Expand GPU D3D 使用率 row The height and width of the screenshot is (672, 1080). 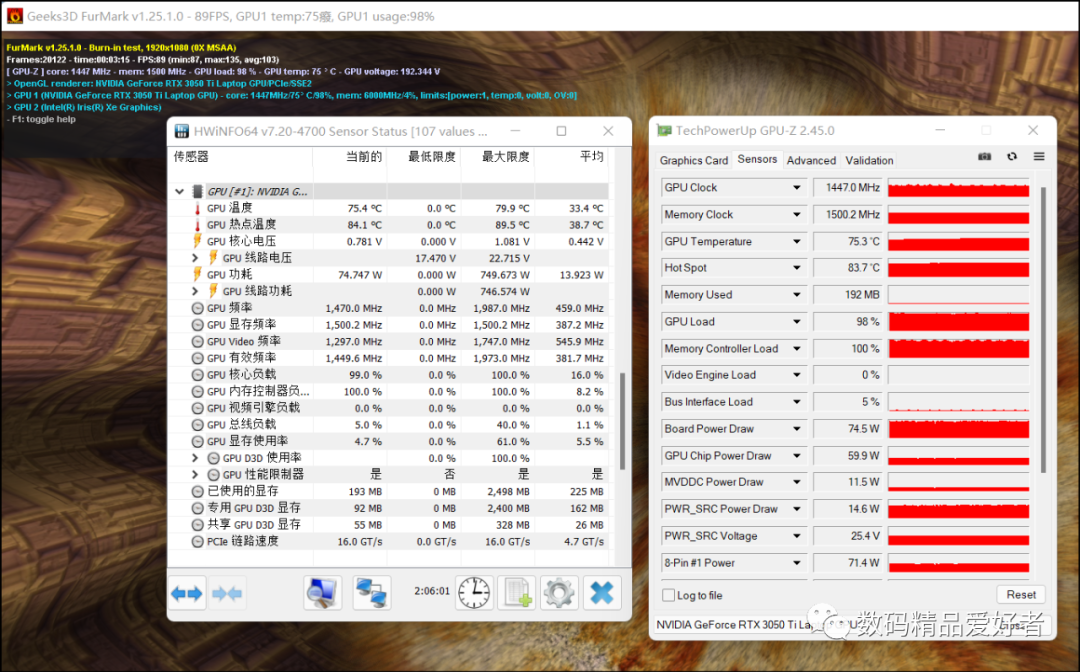click(x=195, y=458)
